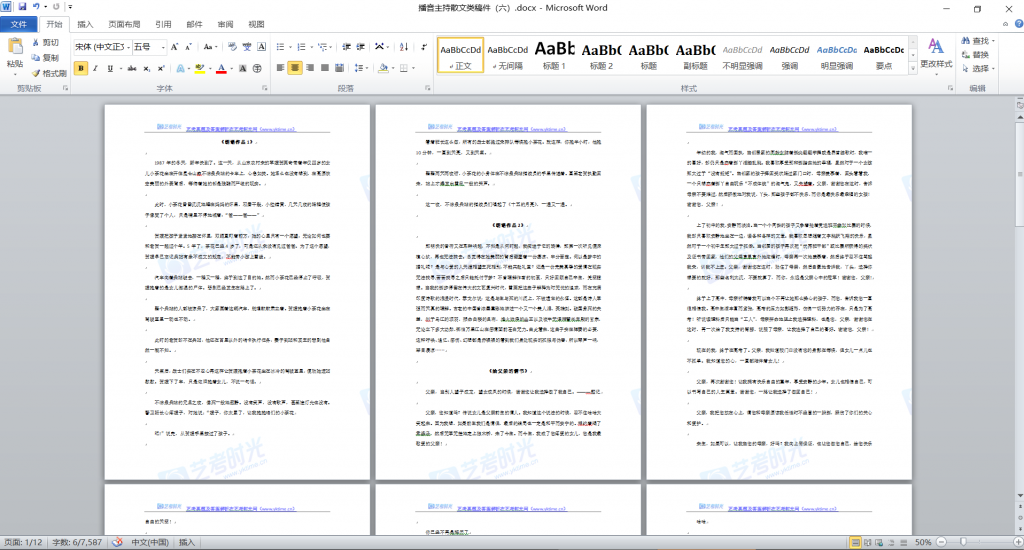
Task: Toggle underline formatting button
Action: tap(112, 68)
